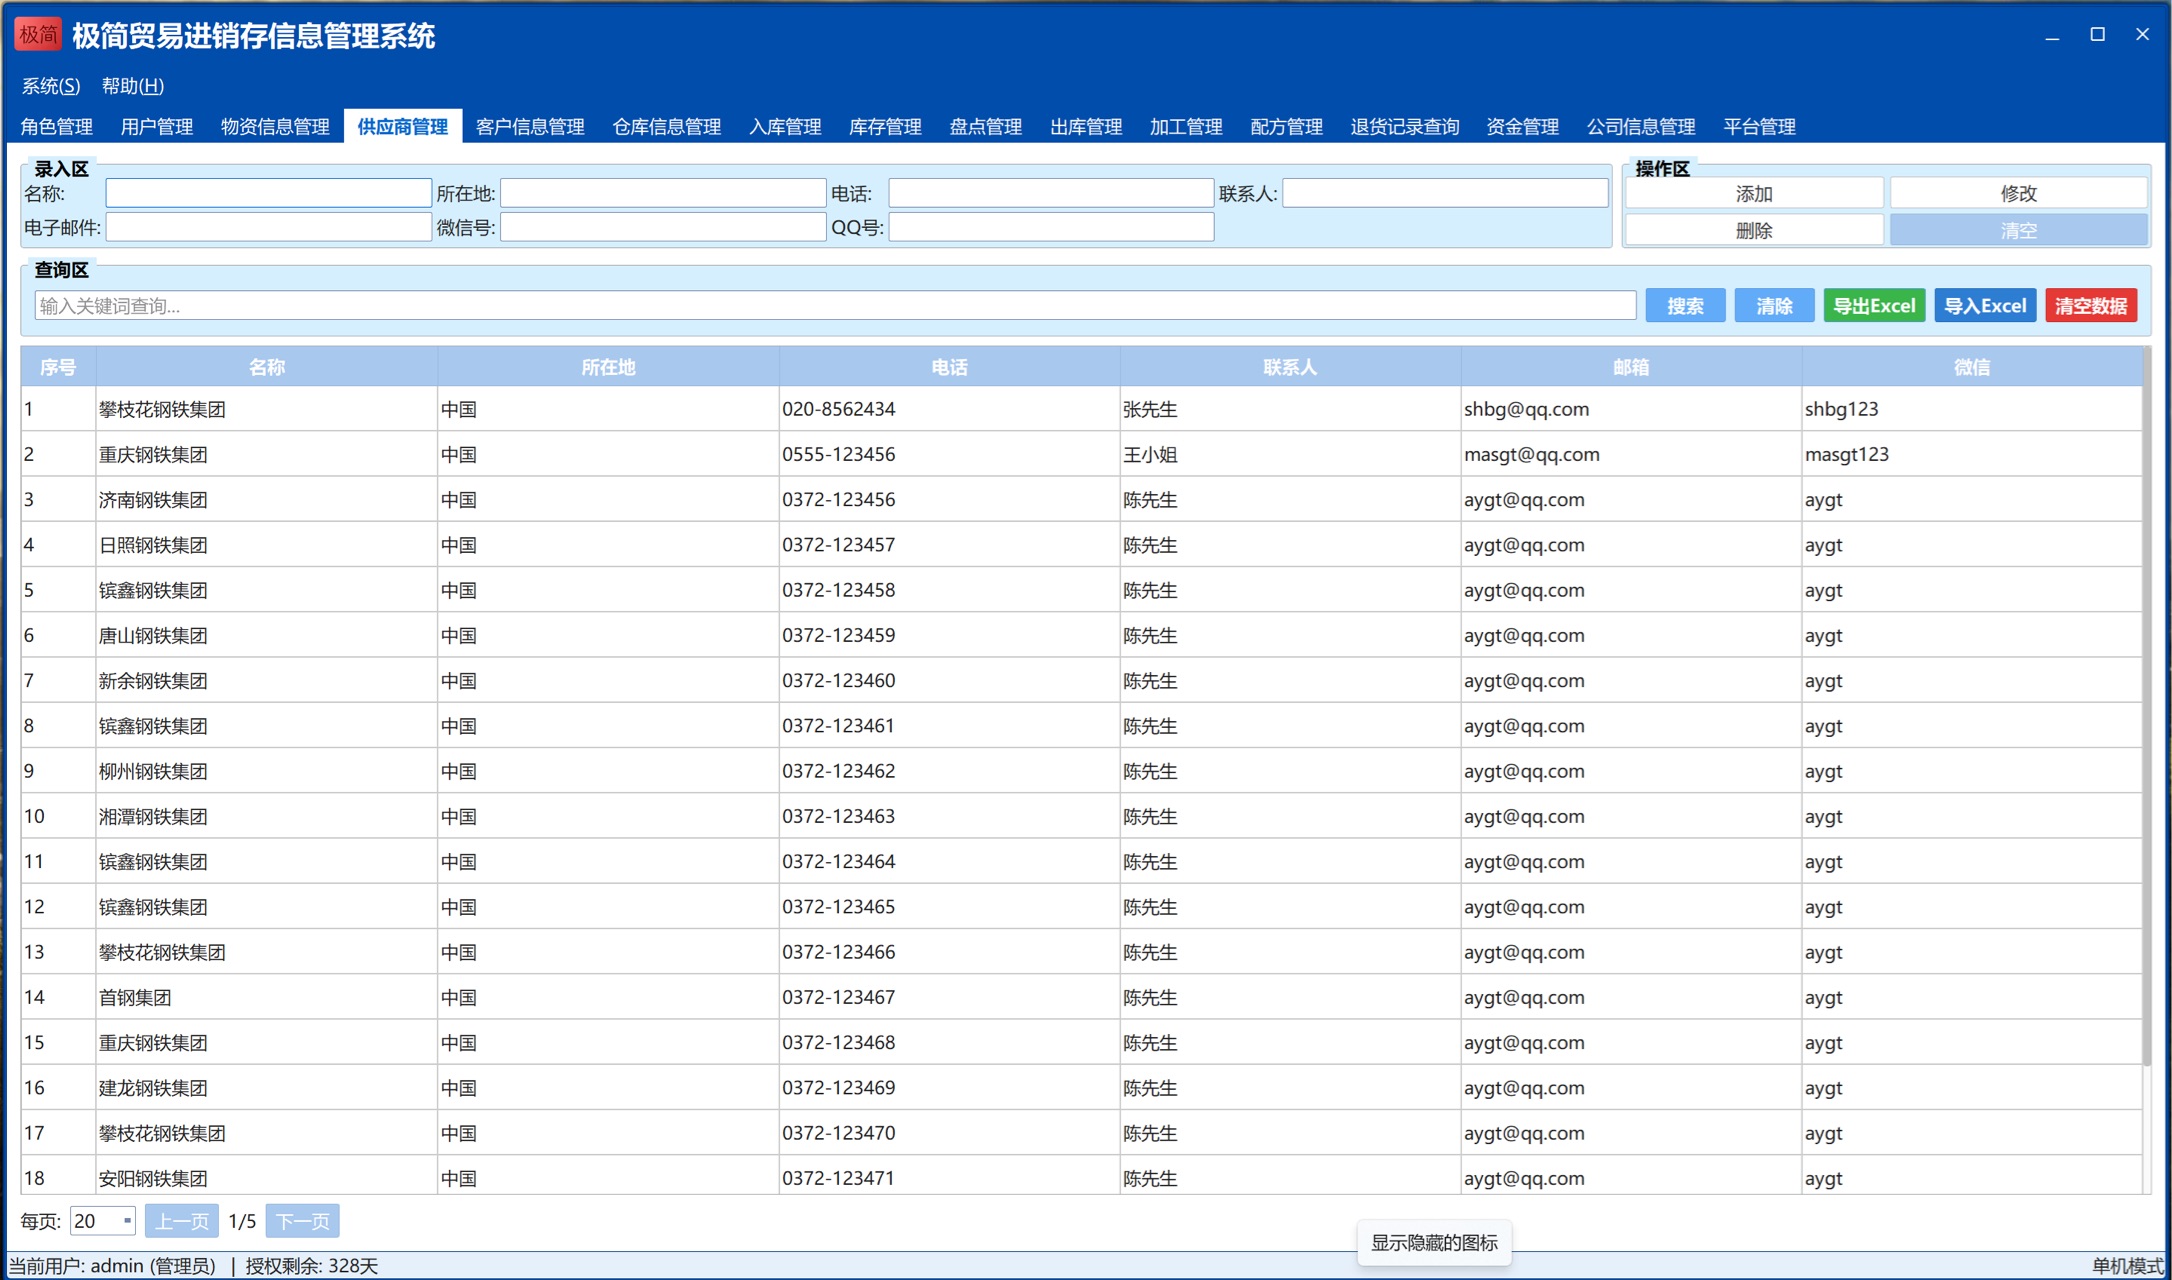Focus the 名称 input field
The image size is (2172, 1280).
(269, 193)
